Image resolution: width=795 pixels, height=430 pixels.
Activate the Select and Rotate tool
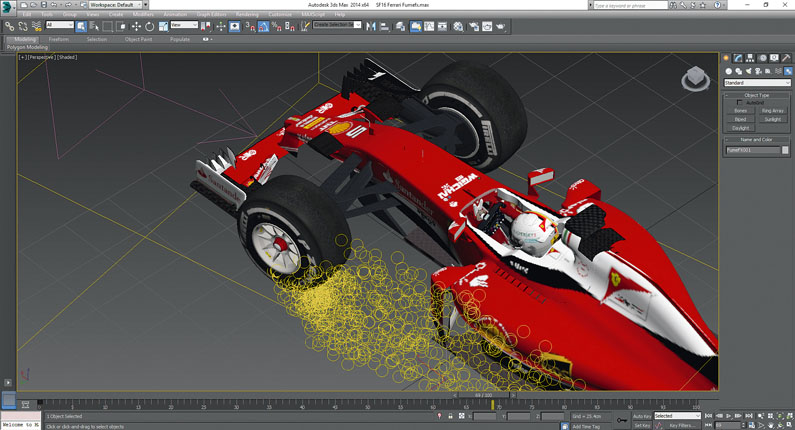coord(150,26)
